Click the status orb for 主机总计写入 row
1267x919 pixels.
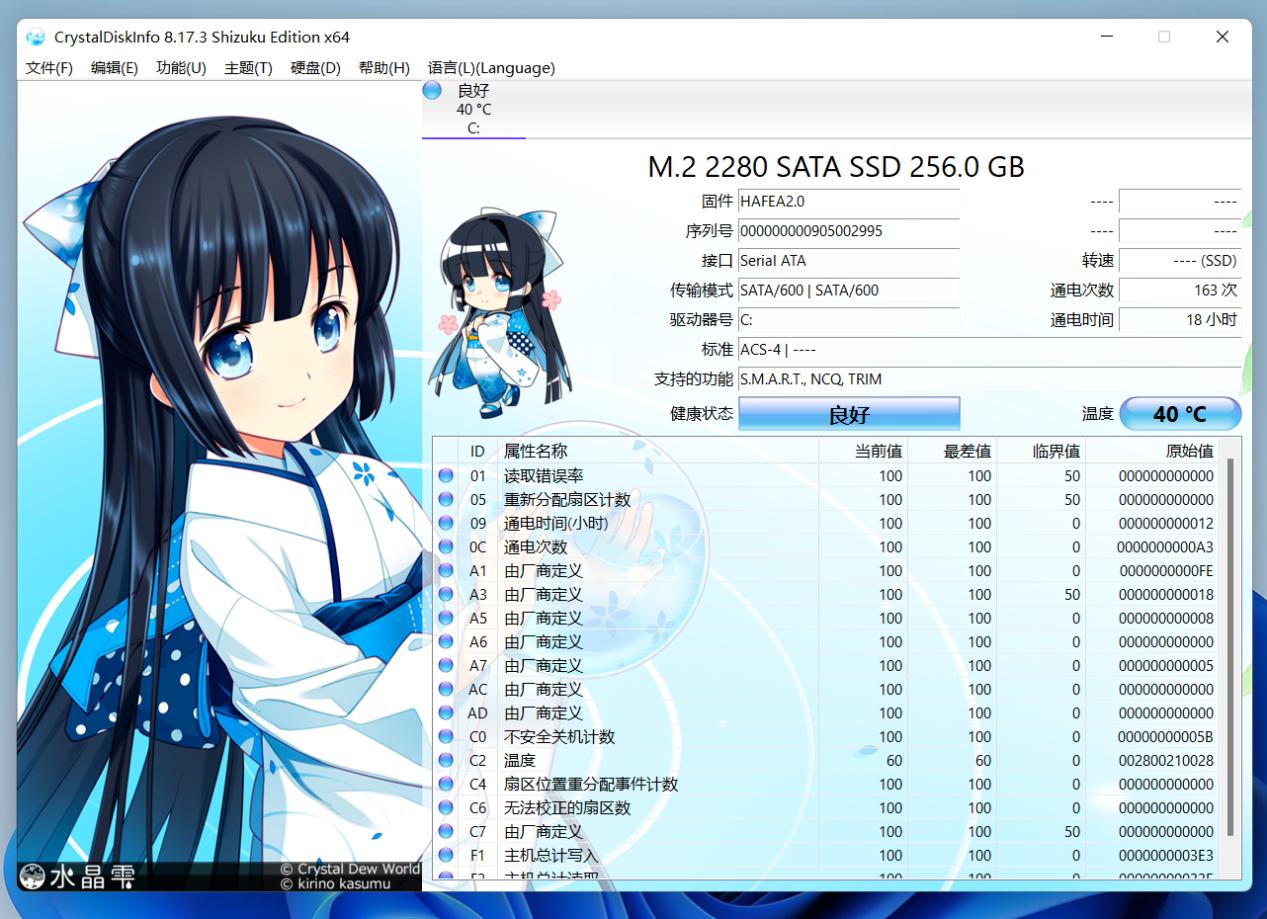point(446,856)
